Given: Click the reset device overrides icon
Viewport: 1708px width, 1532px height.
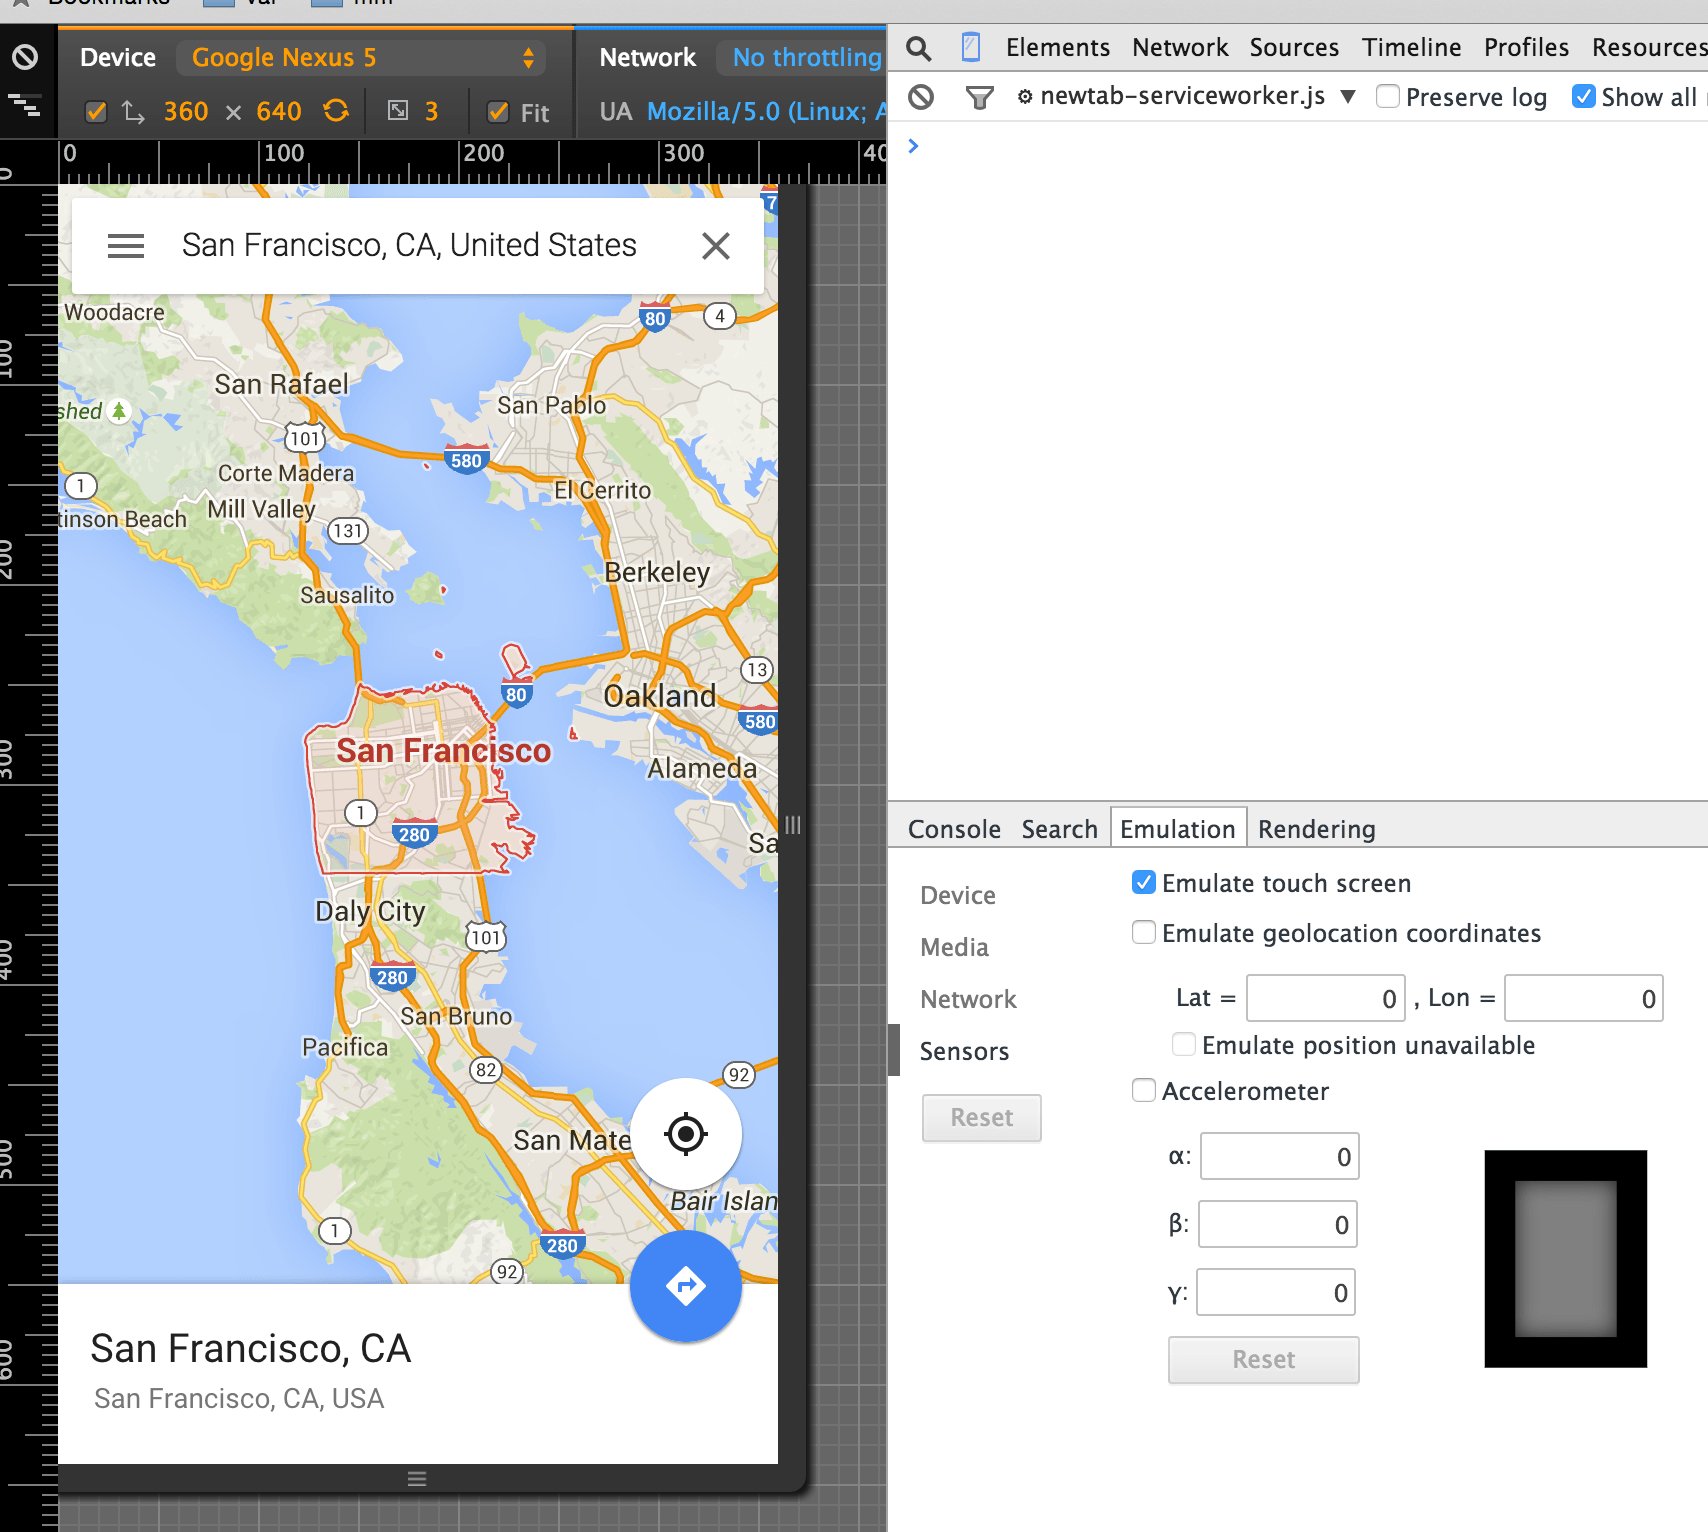Looking at the screenshot, I should coord(25,57).
